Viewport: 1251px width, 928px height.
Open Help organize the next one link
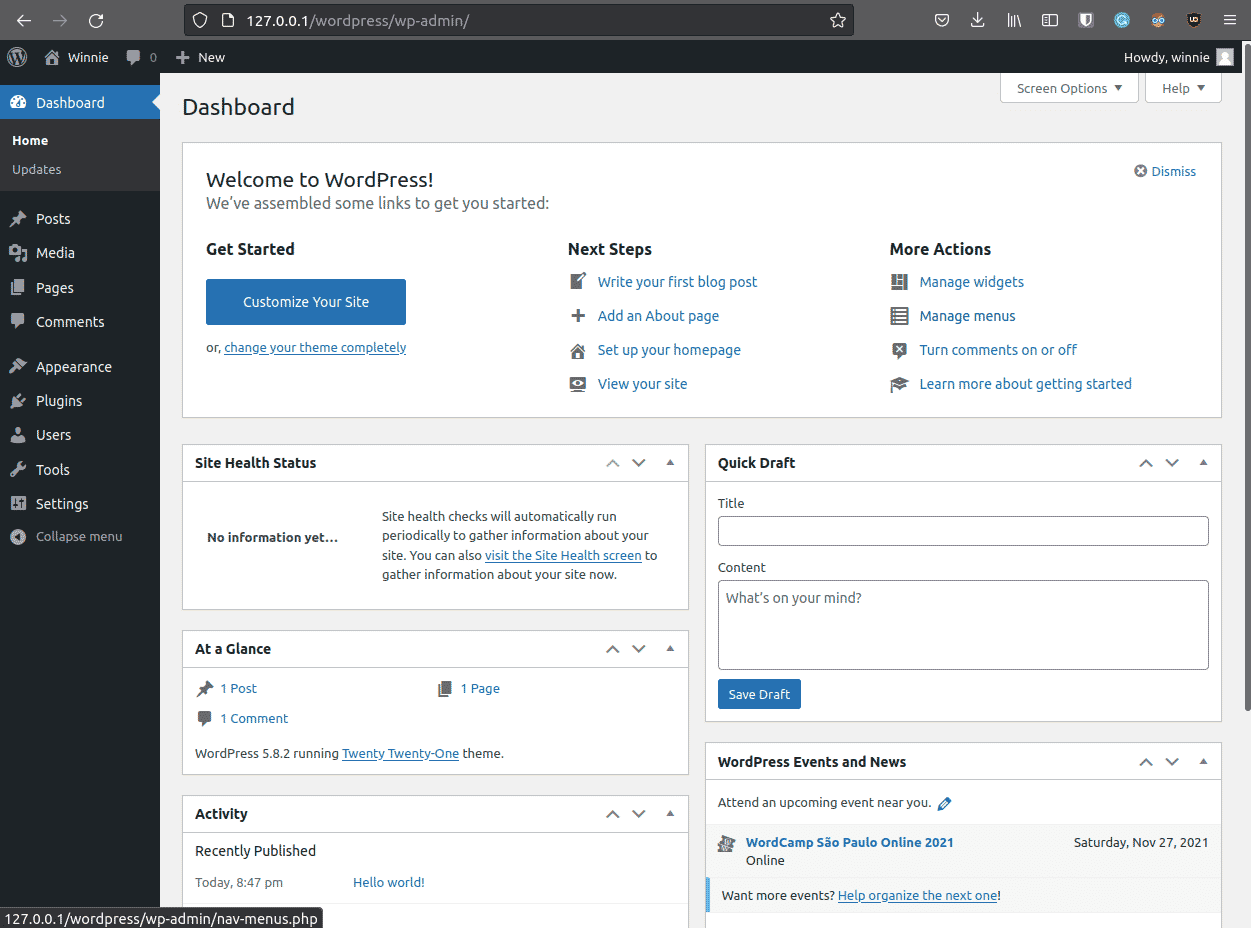pyautogui.click(x=917, y=895)
